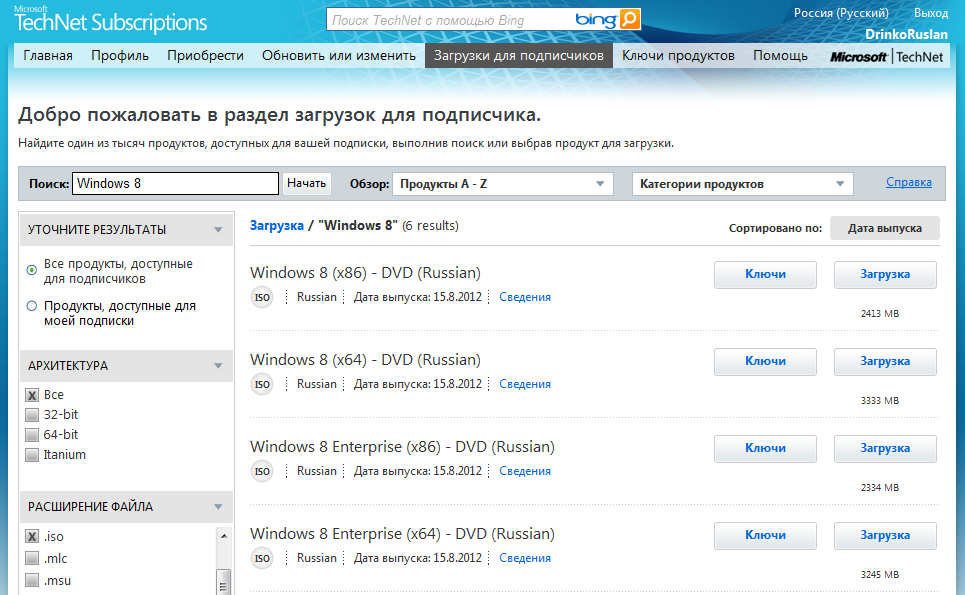Click the '3333 MB' size text
This screenshot has height=595, width=965.
[880, 401]
